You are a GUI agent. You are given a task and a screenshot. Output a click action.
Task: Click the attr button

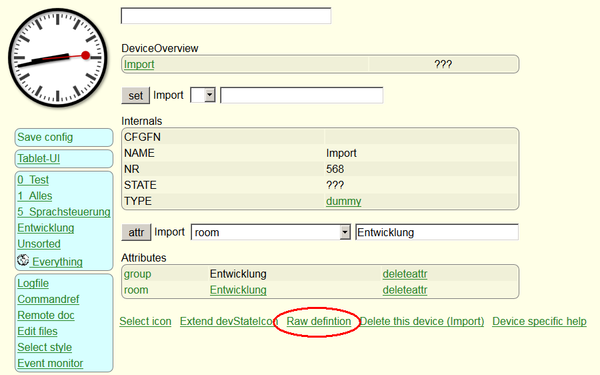(136, 232)
